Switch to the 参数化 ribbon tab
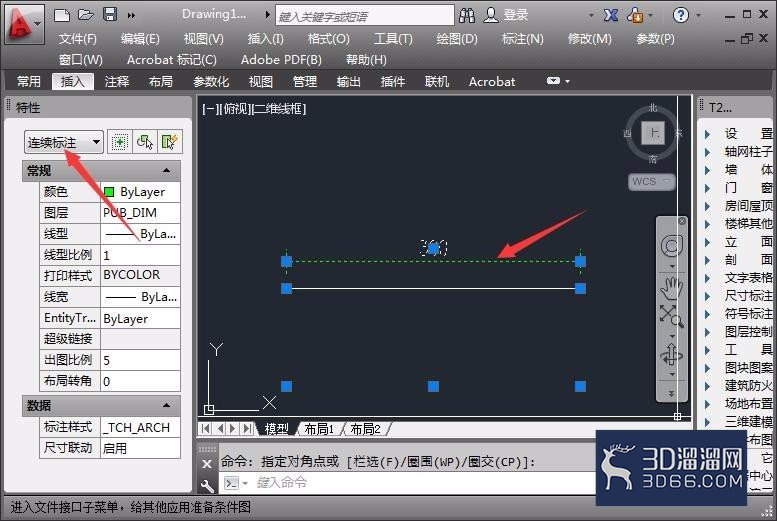777x521 pixels. pos(211,81)
